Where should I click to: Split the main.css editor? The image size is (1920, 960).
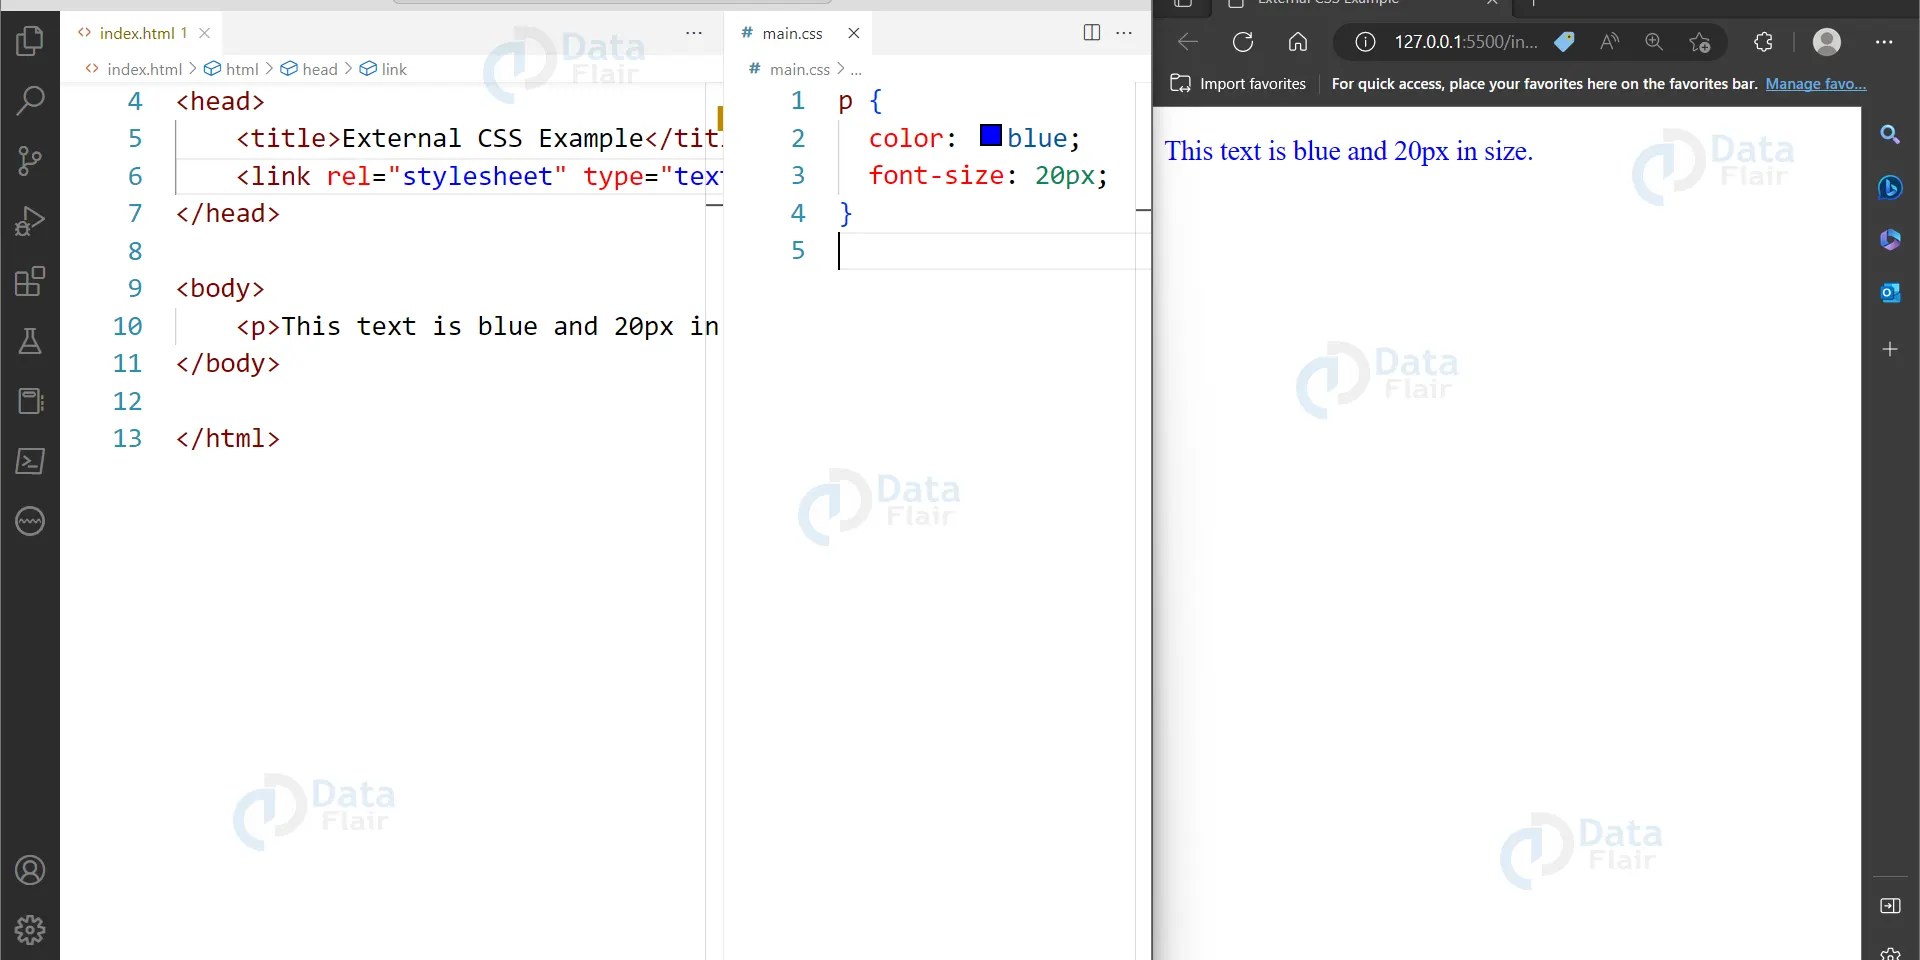[x=1092, y=33]
